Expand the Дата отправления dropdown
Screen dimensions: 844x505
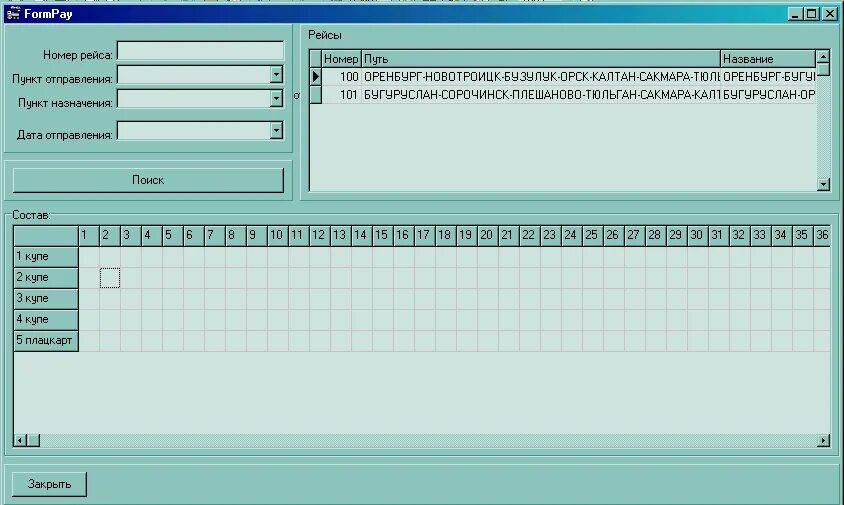276,130
